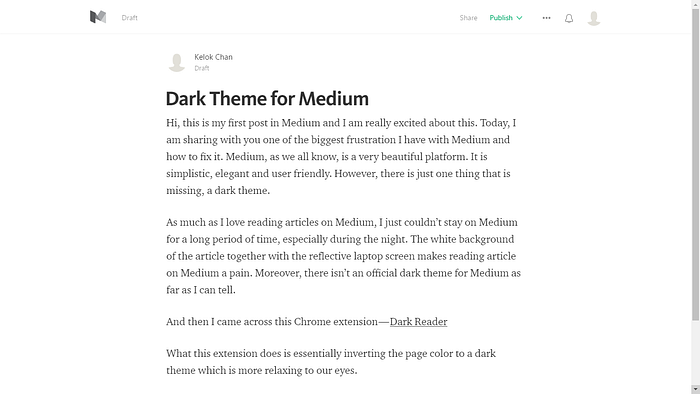Open the notifications bell icon

569,18
